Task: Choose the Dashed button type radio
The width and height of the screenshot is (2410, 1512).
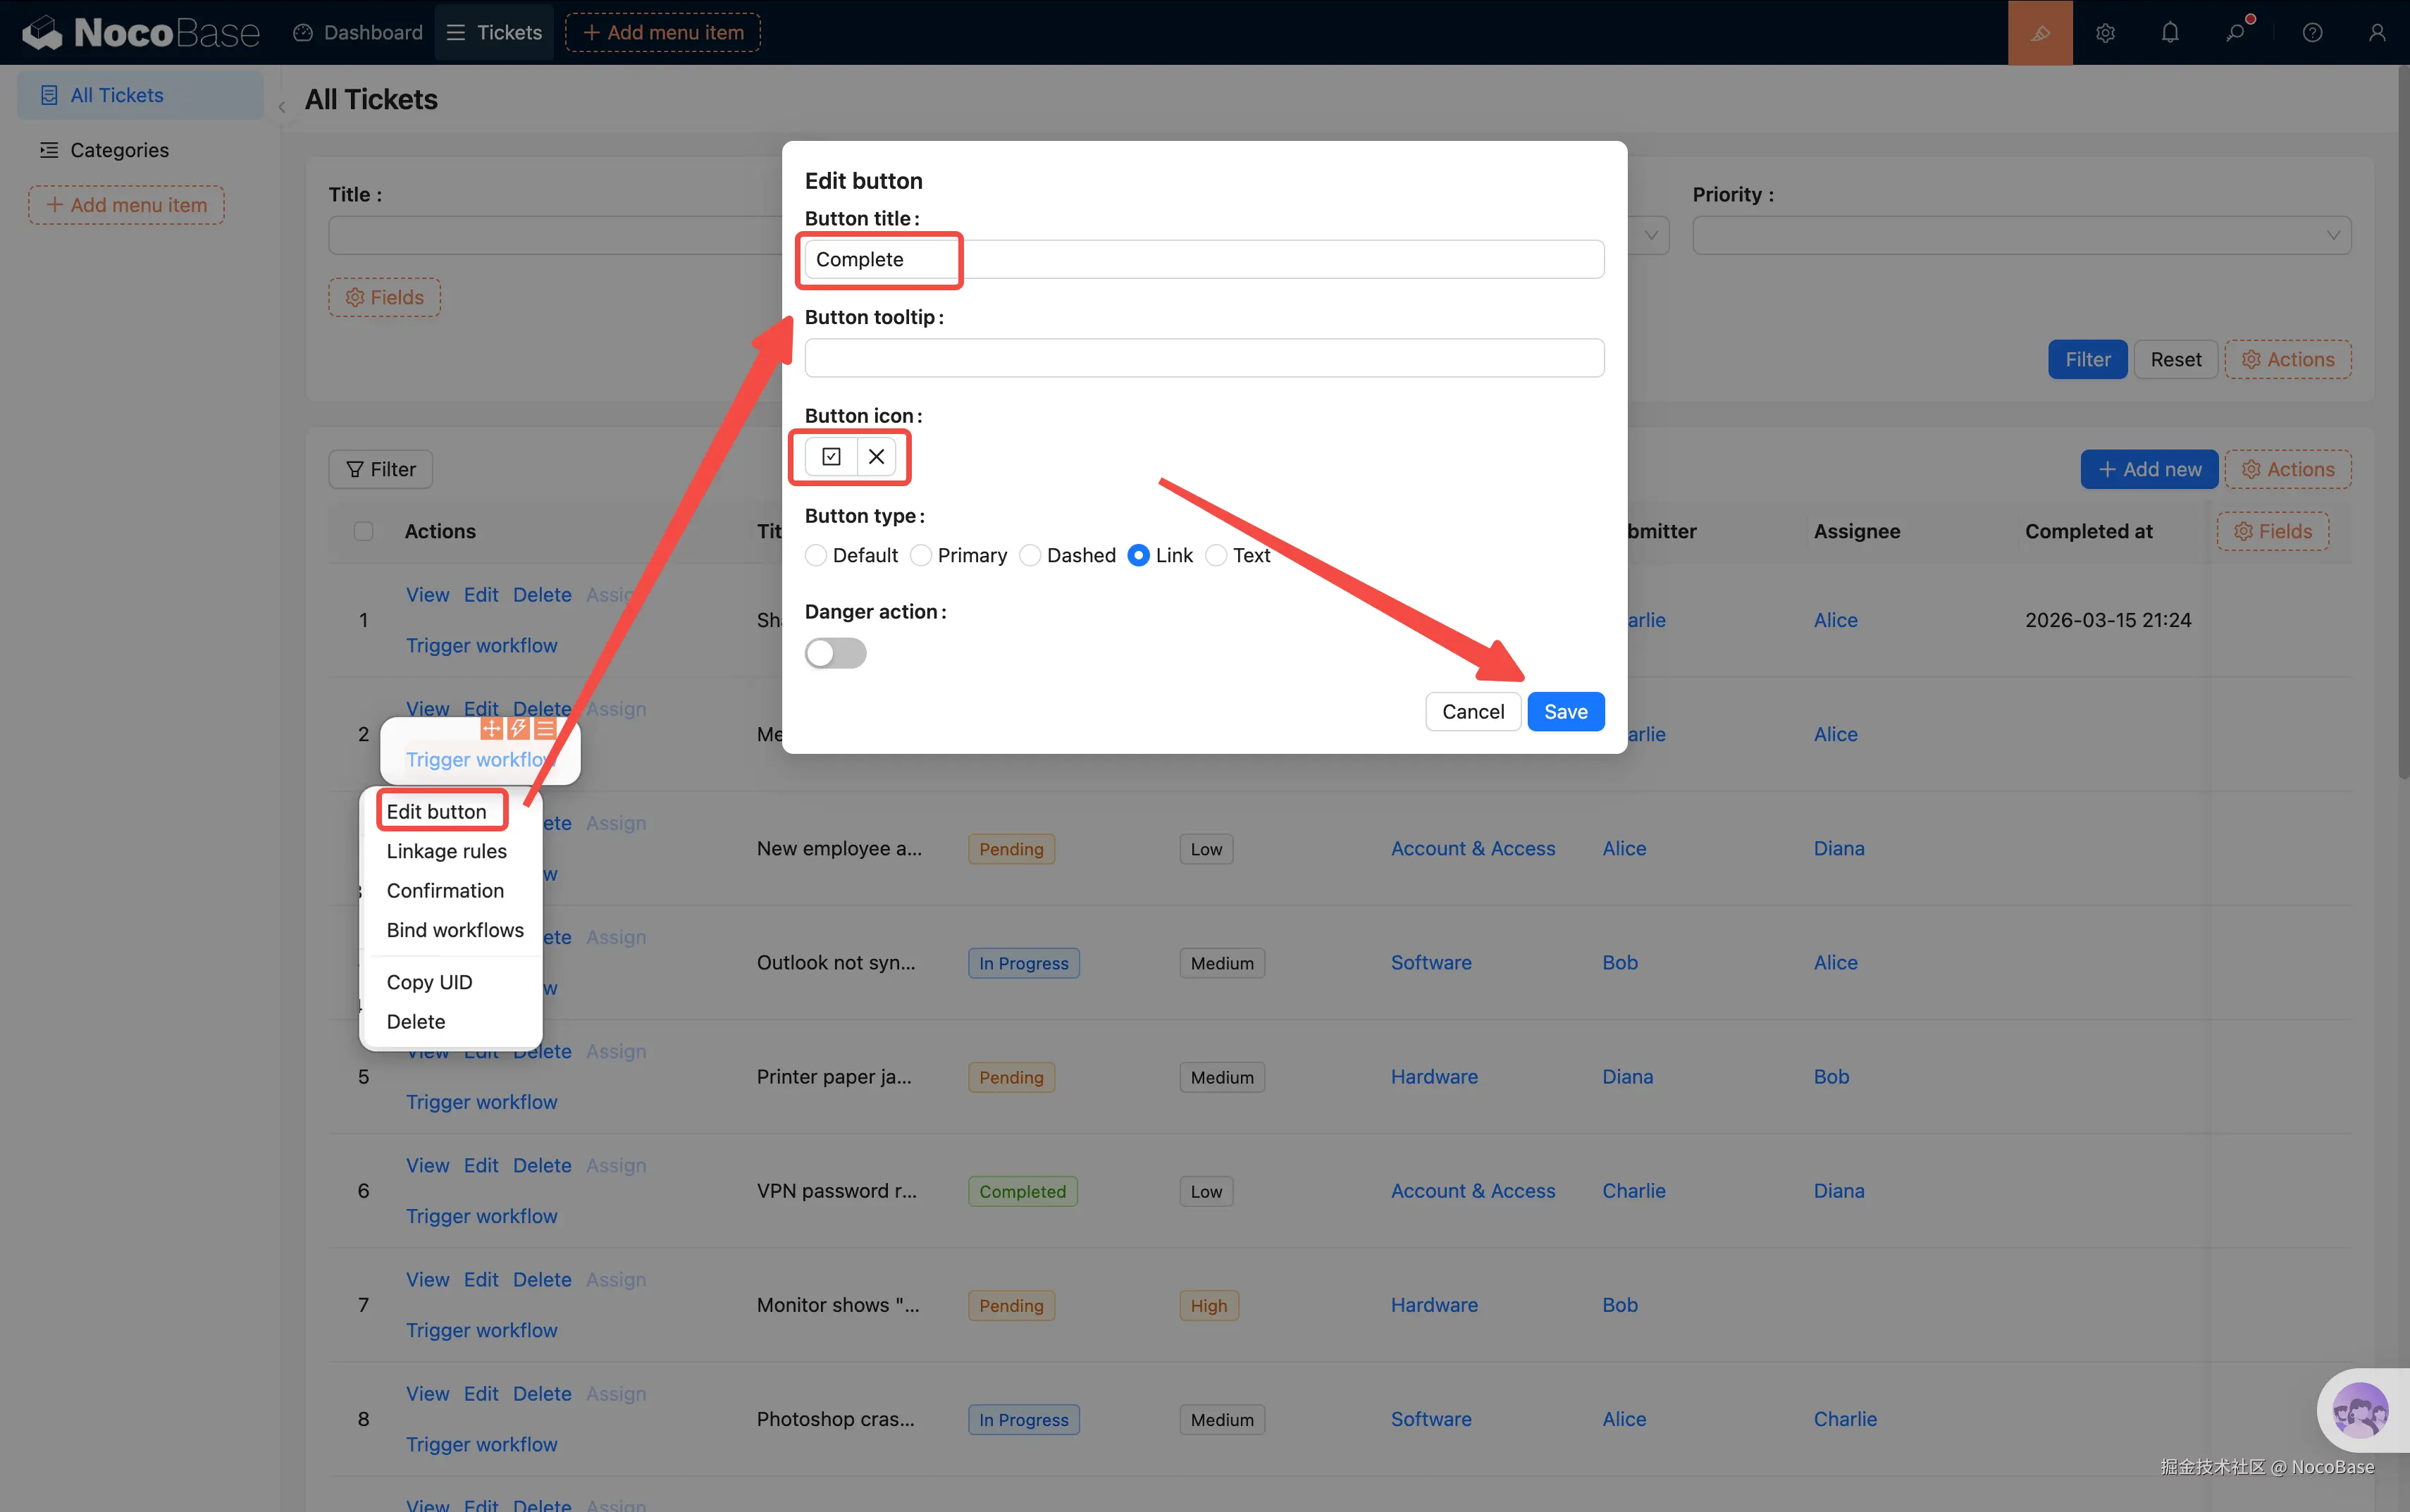Action: [x=1030, y=555]
